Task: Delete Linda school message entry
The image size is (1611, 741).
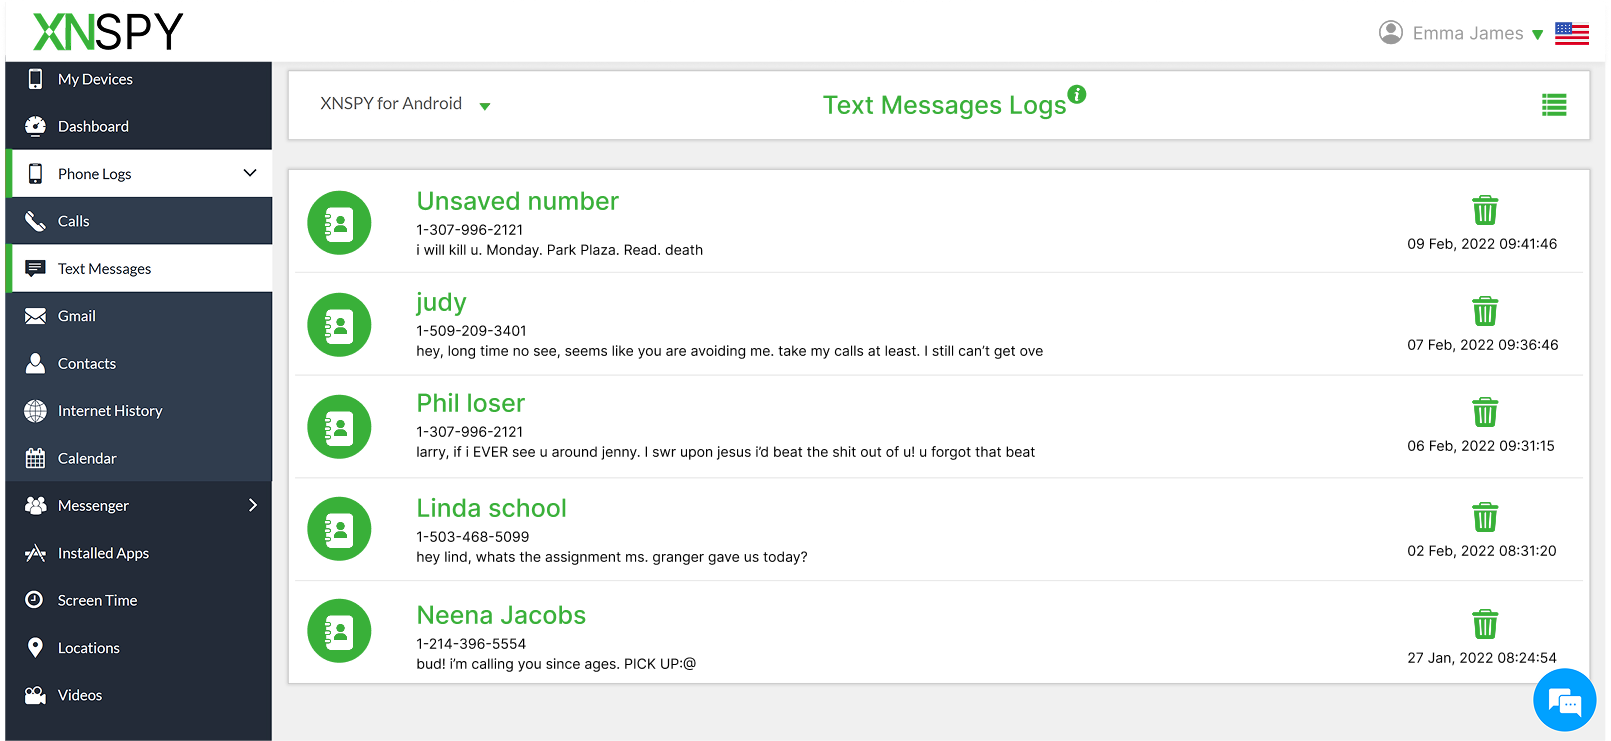Action: tap(1484, 518)
